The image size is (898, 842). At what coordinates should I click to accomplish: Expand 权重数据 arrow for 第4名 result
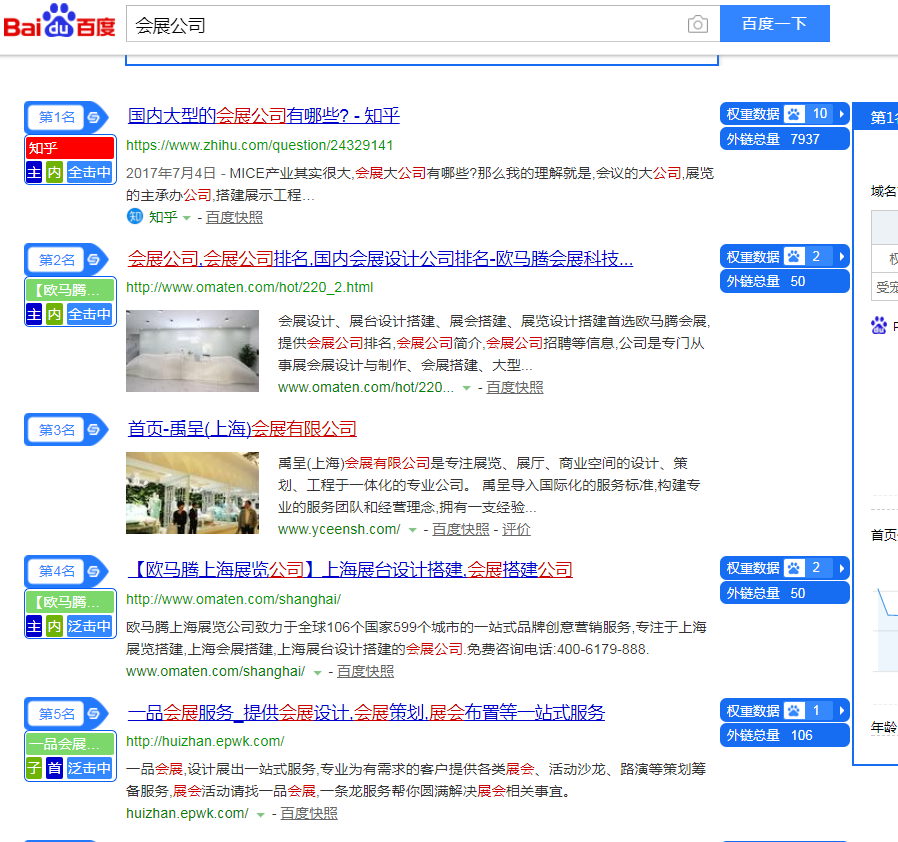841,568
